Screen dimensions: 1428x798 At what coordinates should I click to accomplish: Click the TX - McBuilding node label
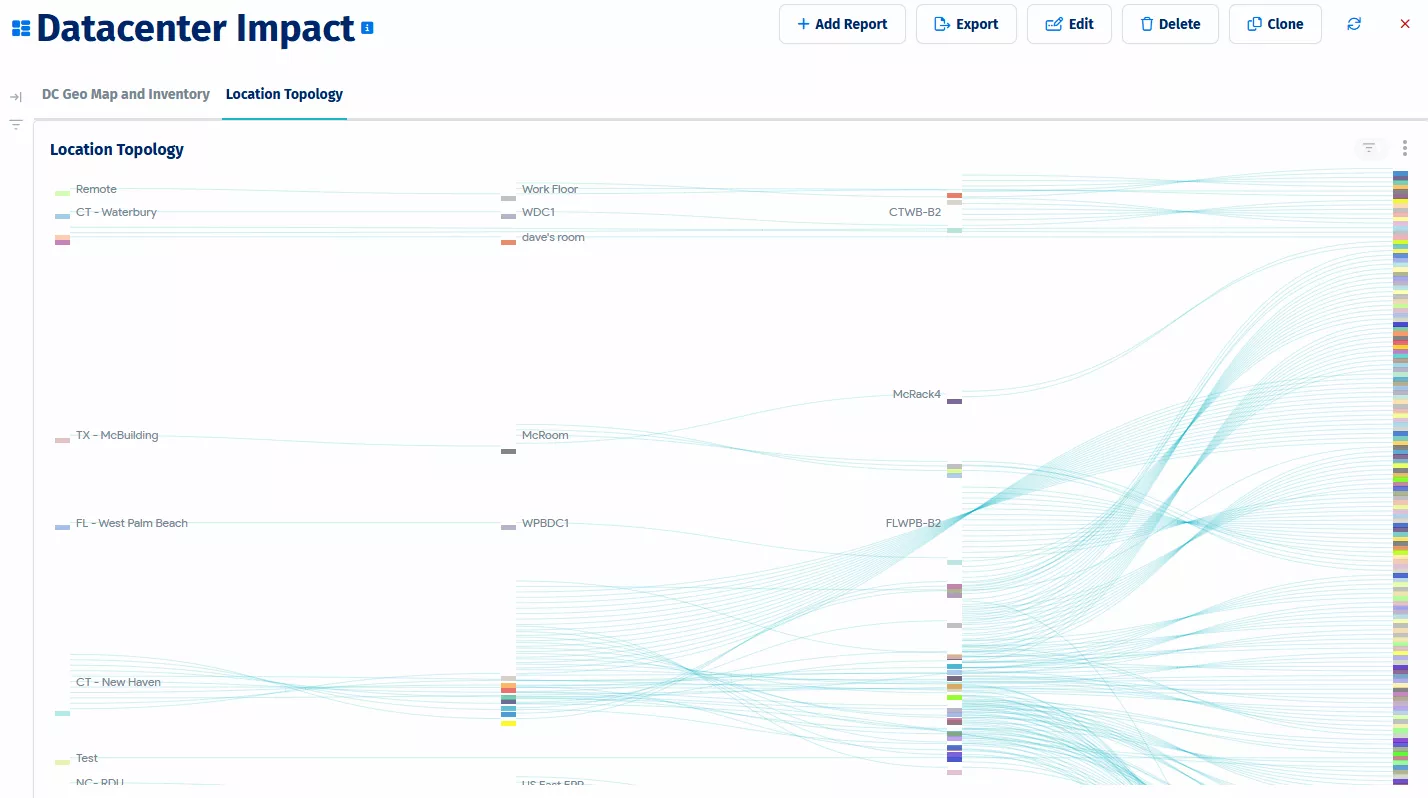(x=117, y=435)
